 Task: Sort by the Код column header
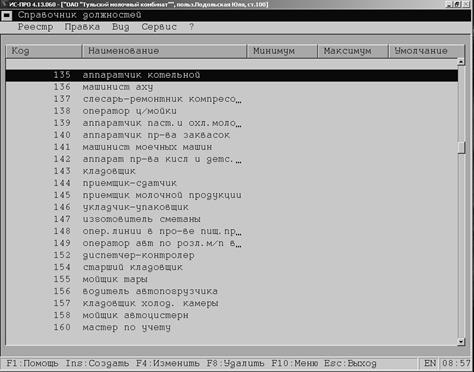[44, 51]
